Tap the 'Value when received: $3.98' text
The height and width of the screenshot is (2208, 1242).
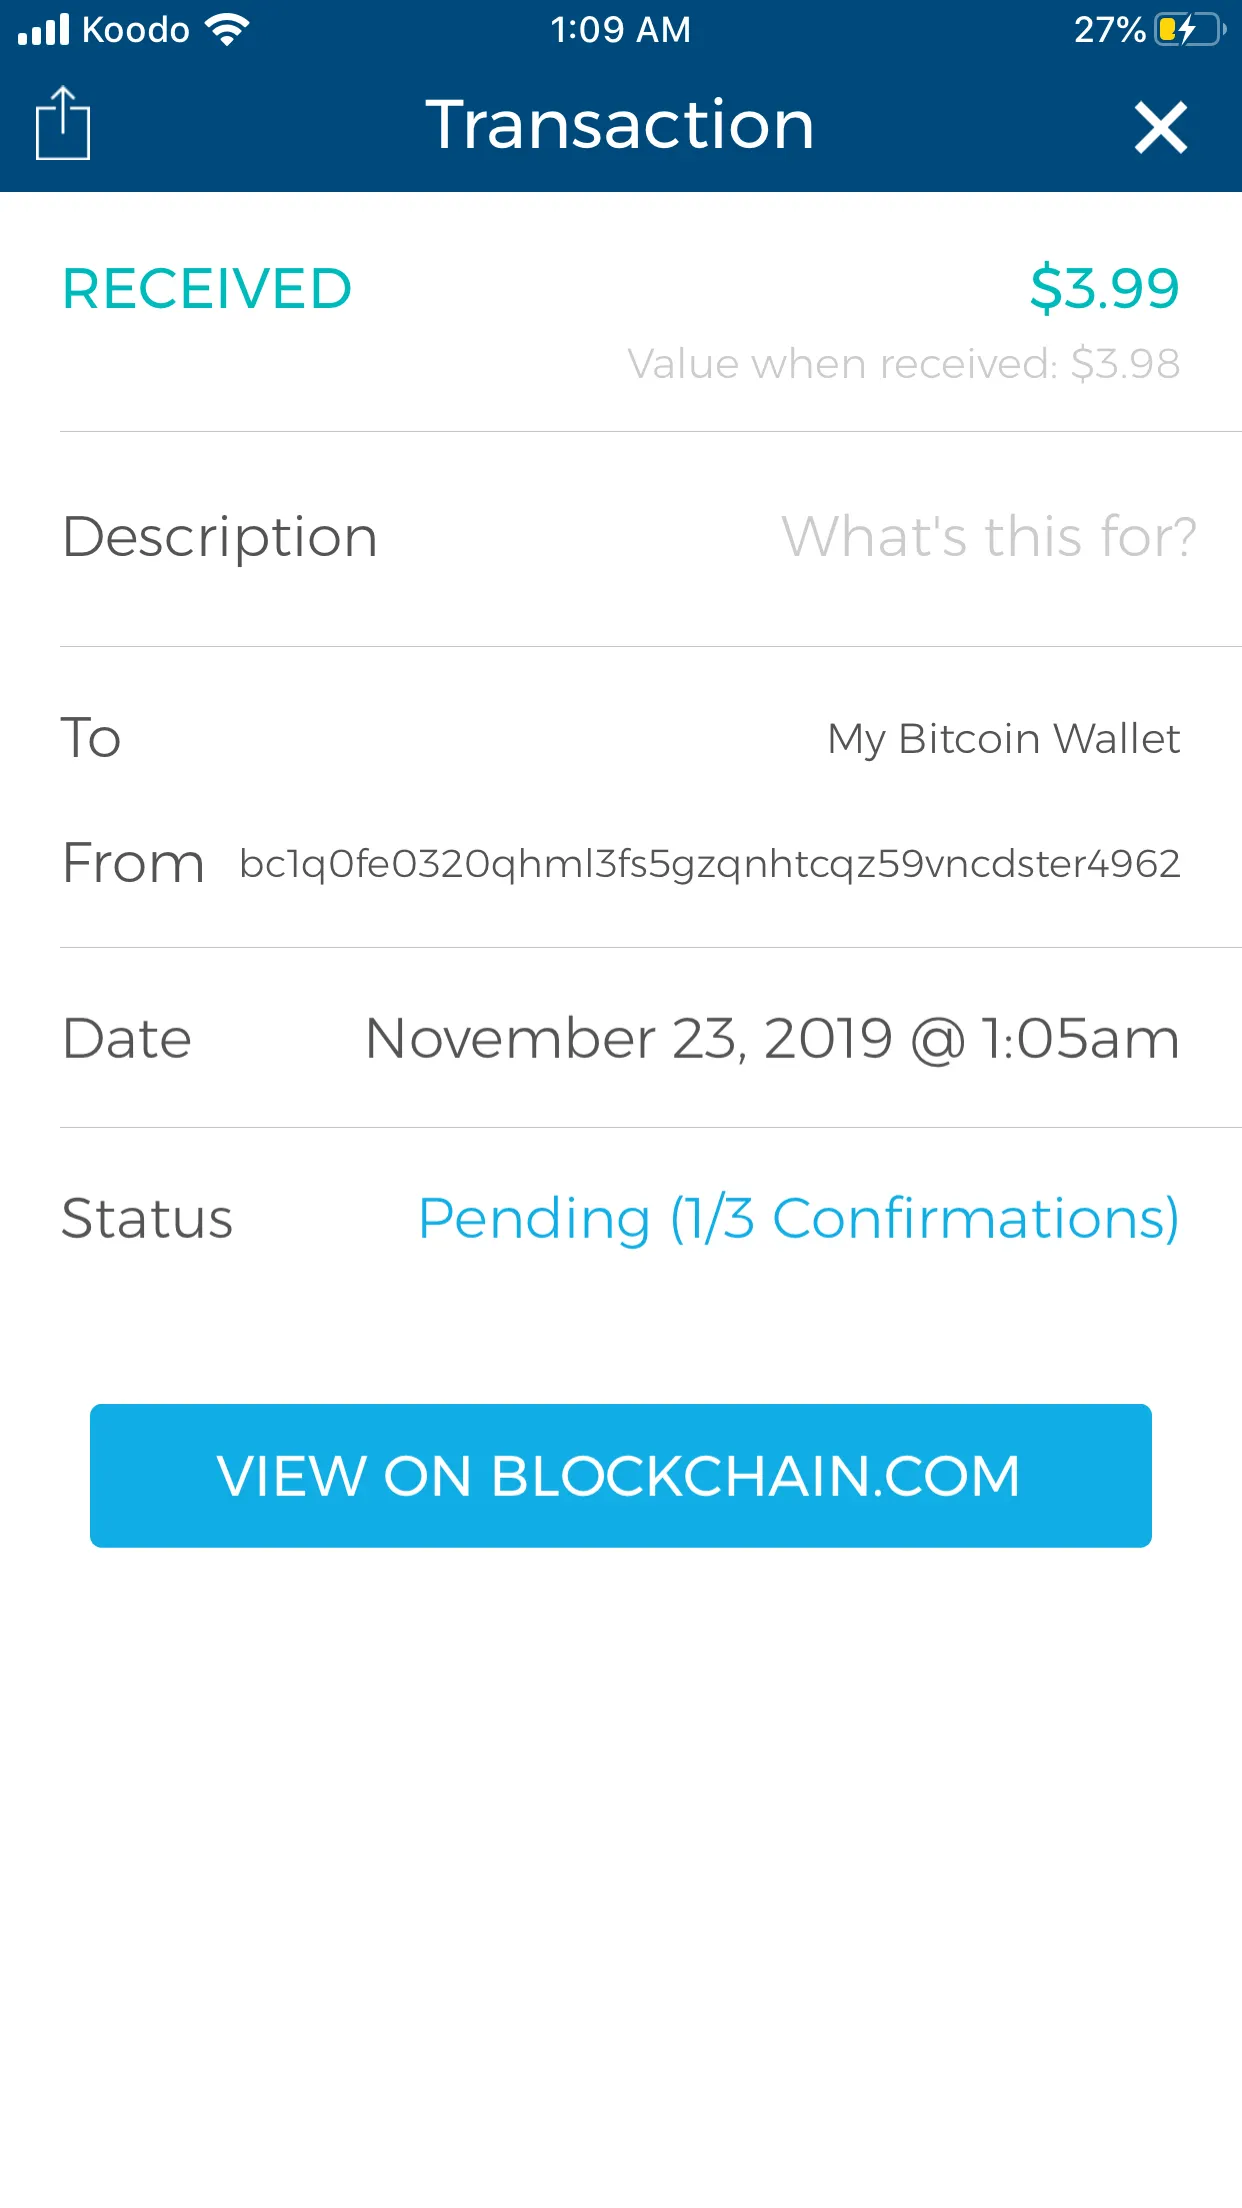[903, 364]
